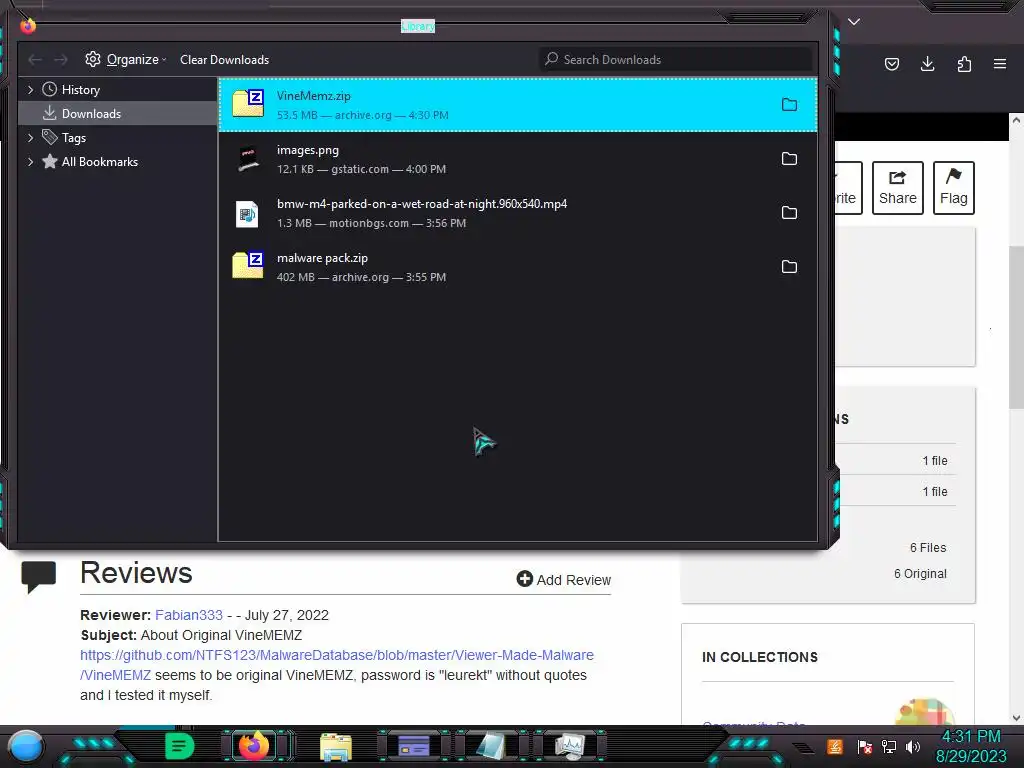This screenshot has width=1024, height=768.
Task: Select the images.png download entry
Action: point(518,159)
